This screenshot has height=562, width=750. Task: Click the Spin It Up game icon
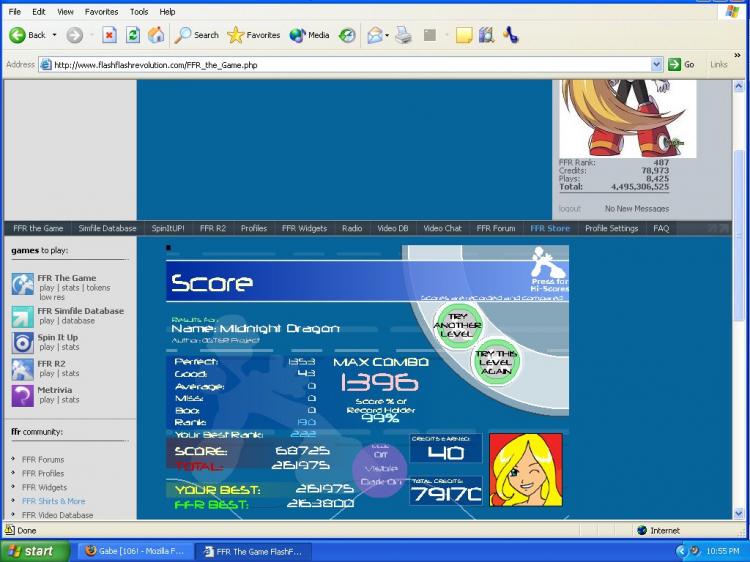[22, 342]
